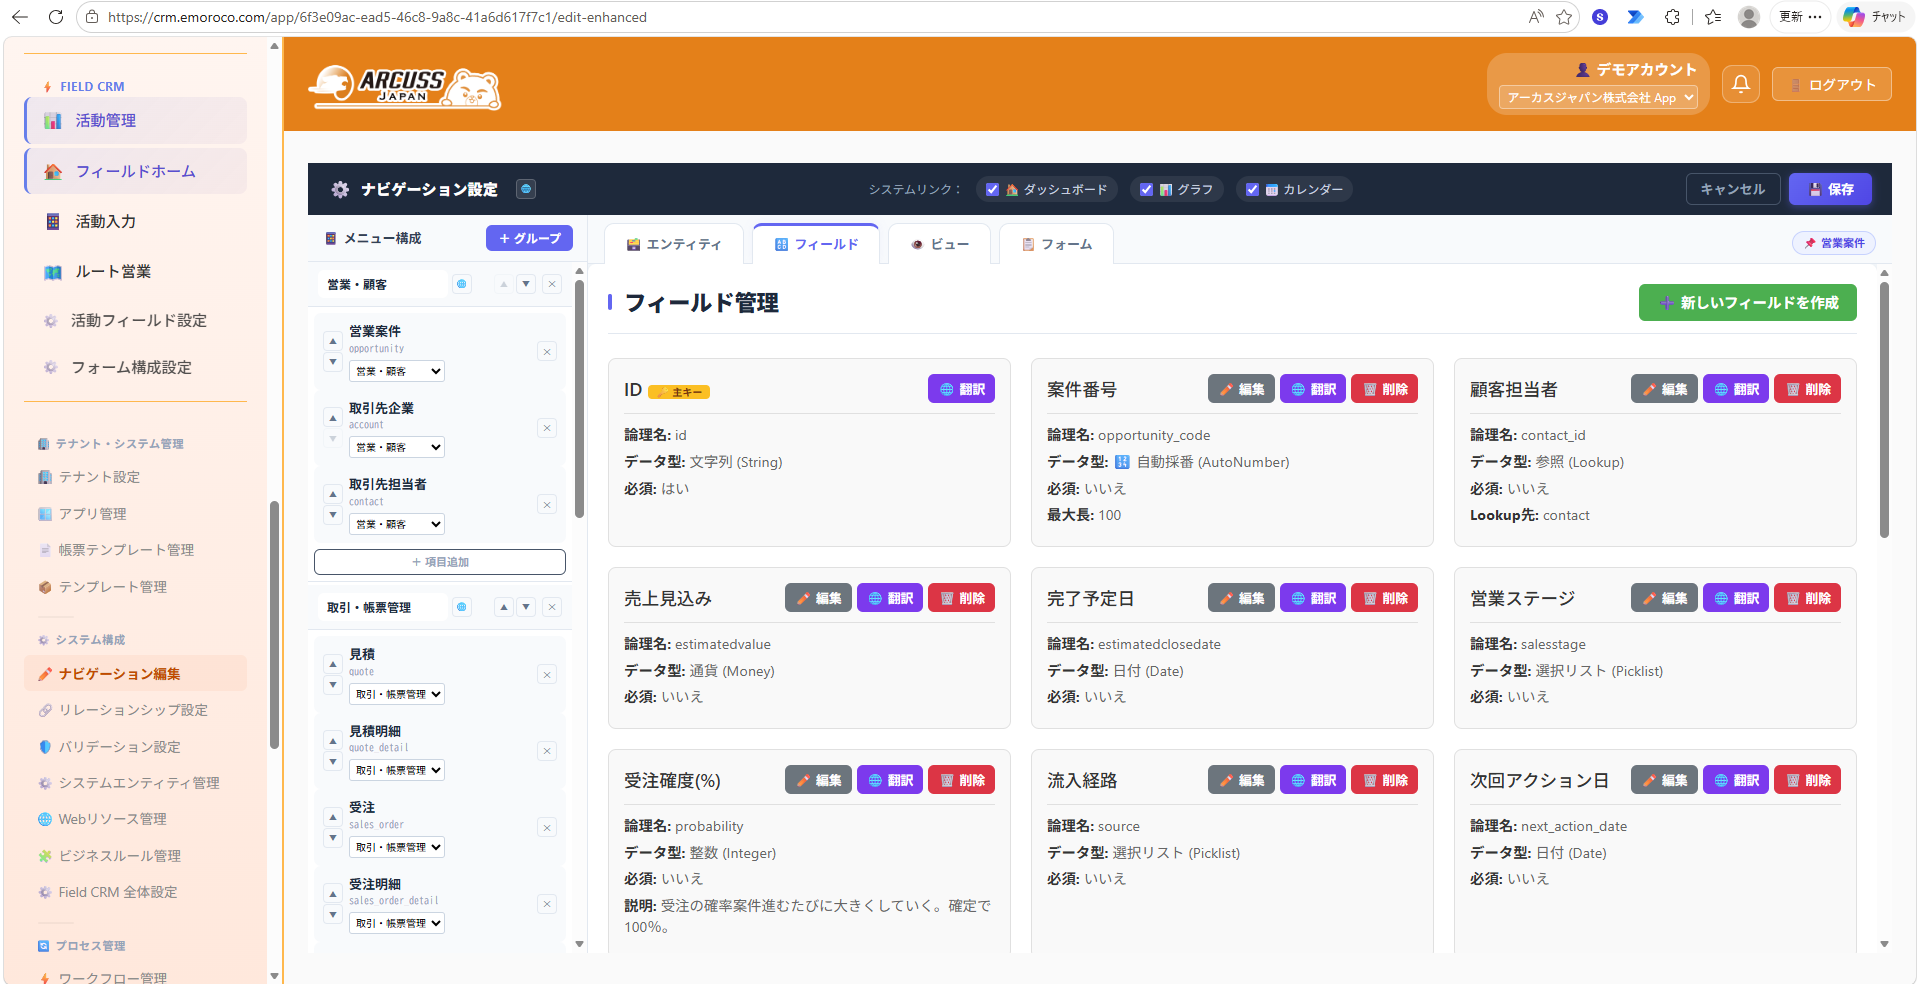The height and width of the screenshot is (984, 1919).
Task: Click ログアウト button
Action: coord(1832,84)
